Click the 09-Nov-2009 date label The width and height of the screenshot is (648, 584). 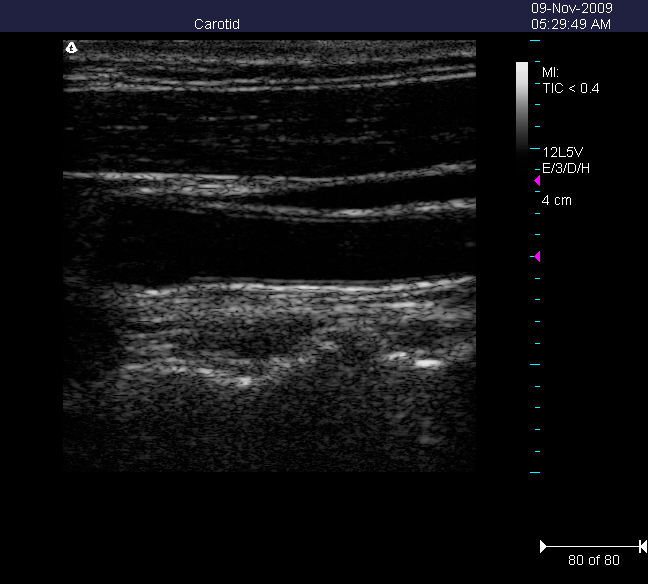571,8
